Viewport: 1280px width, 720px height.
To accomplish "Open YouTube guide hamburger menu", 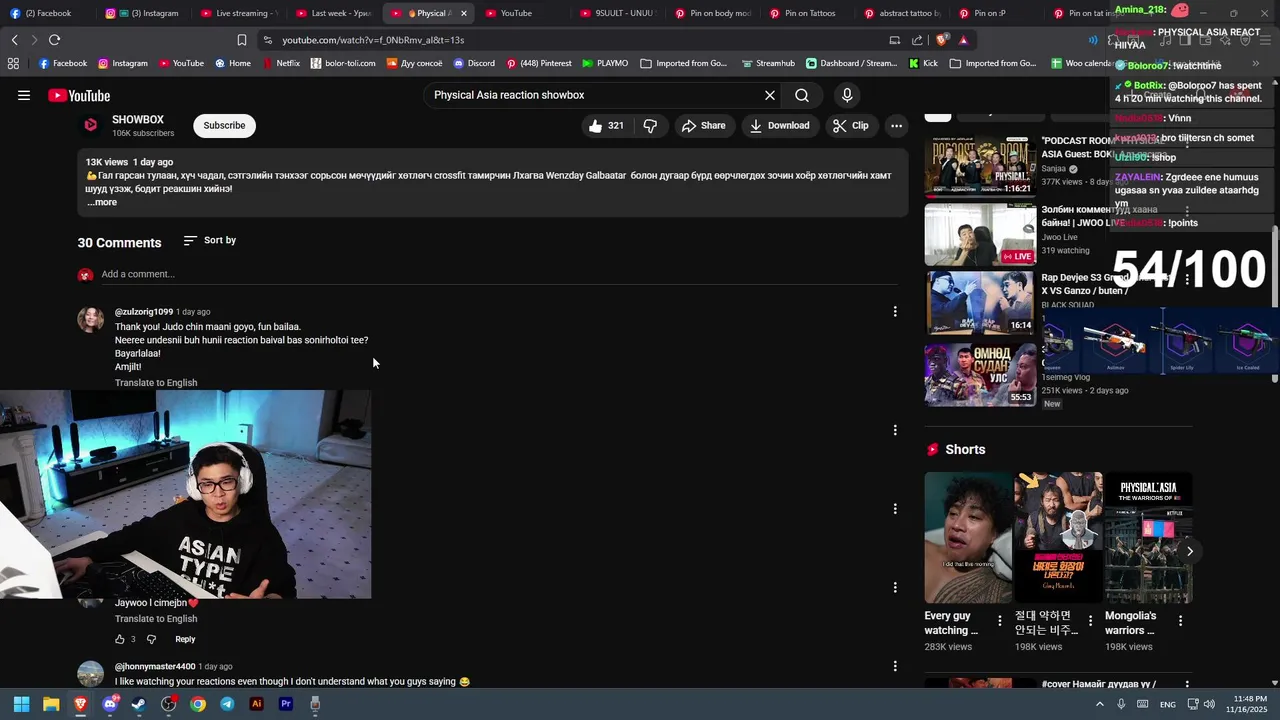I will click(x=24, y=96).
